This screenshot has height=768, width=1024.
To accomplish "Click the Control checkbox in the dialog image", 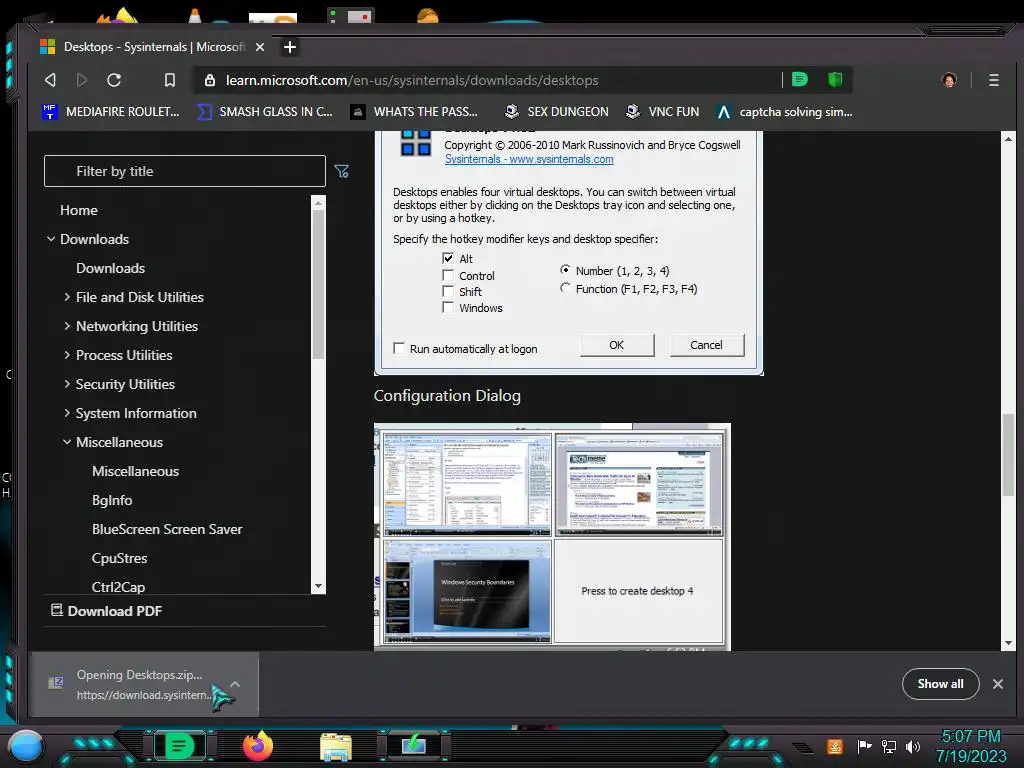I will (x=448, y=276).
